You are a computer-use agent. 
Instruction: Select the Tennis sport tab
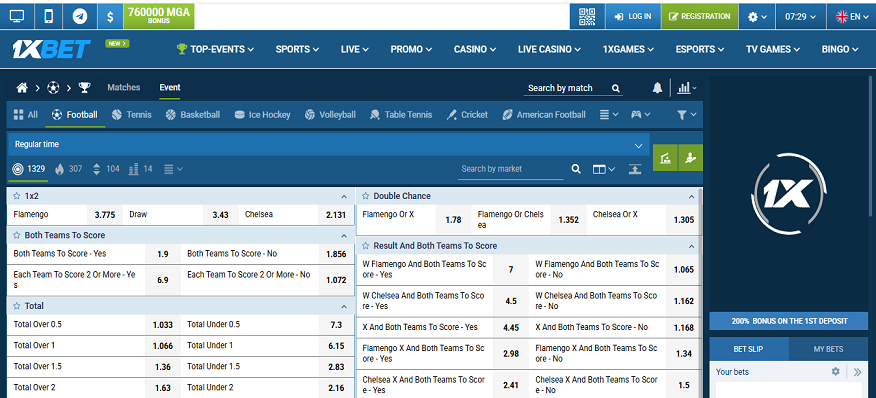pyautogui.click(x=131, y=115)
